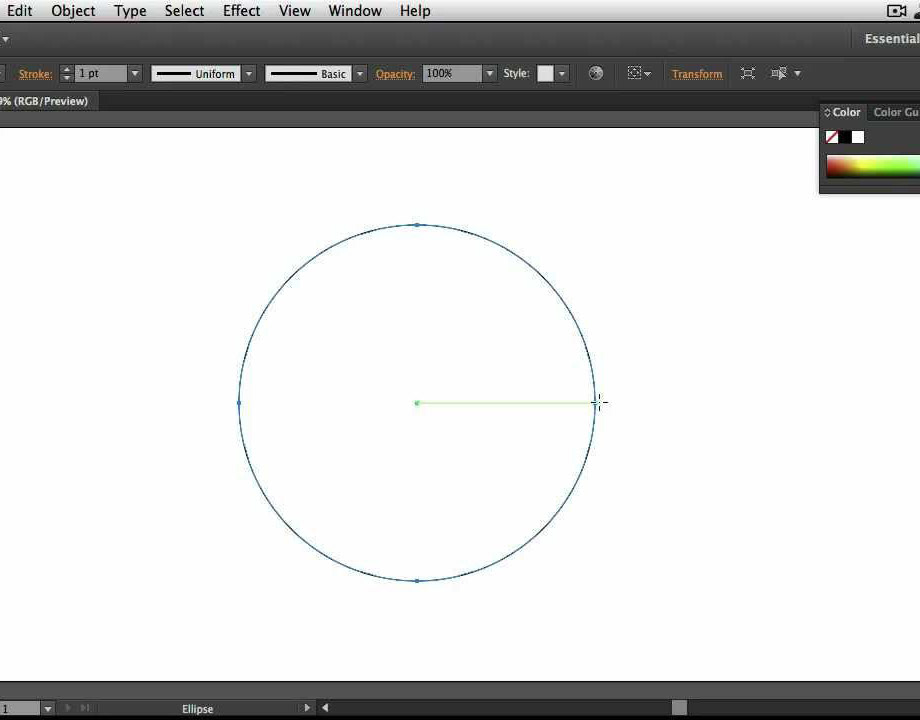Open the Select menu

pyautogui.click(x=184, y=11)
